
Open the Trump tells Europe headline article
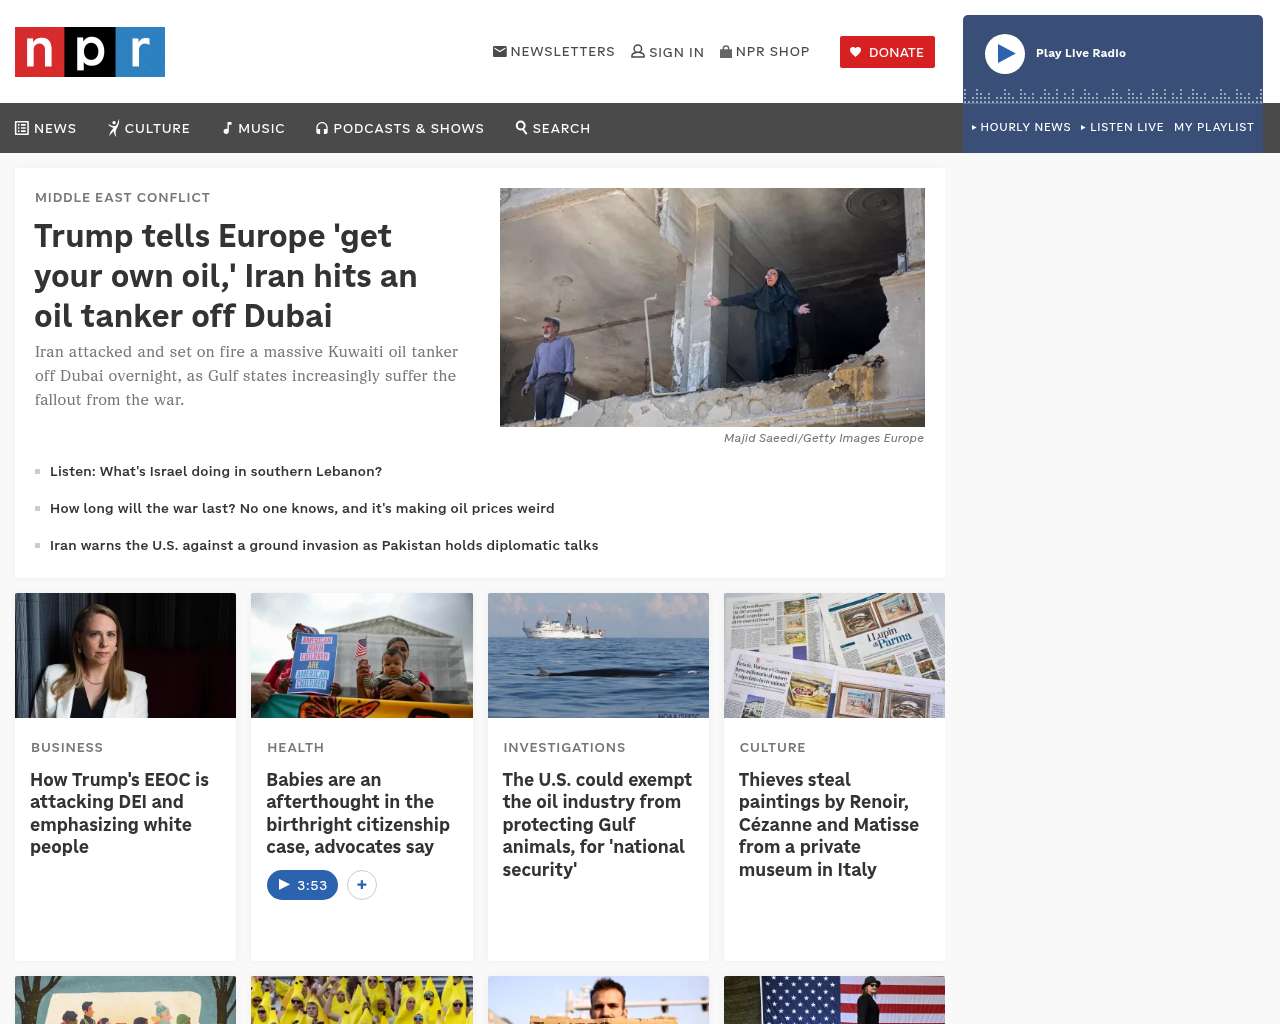point(226,276)
